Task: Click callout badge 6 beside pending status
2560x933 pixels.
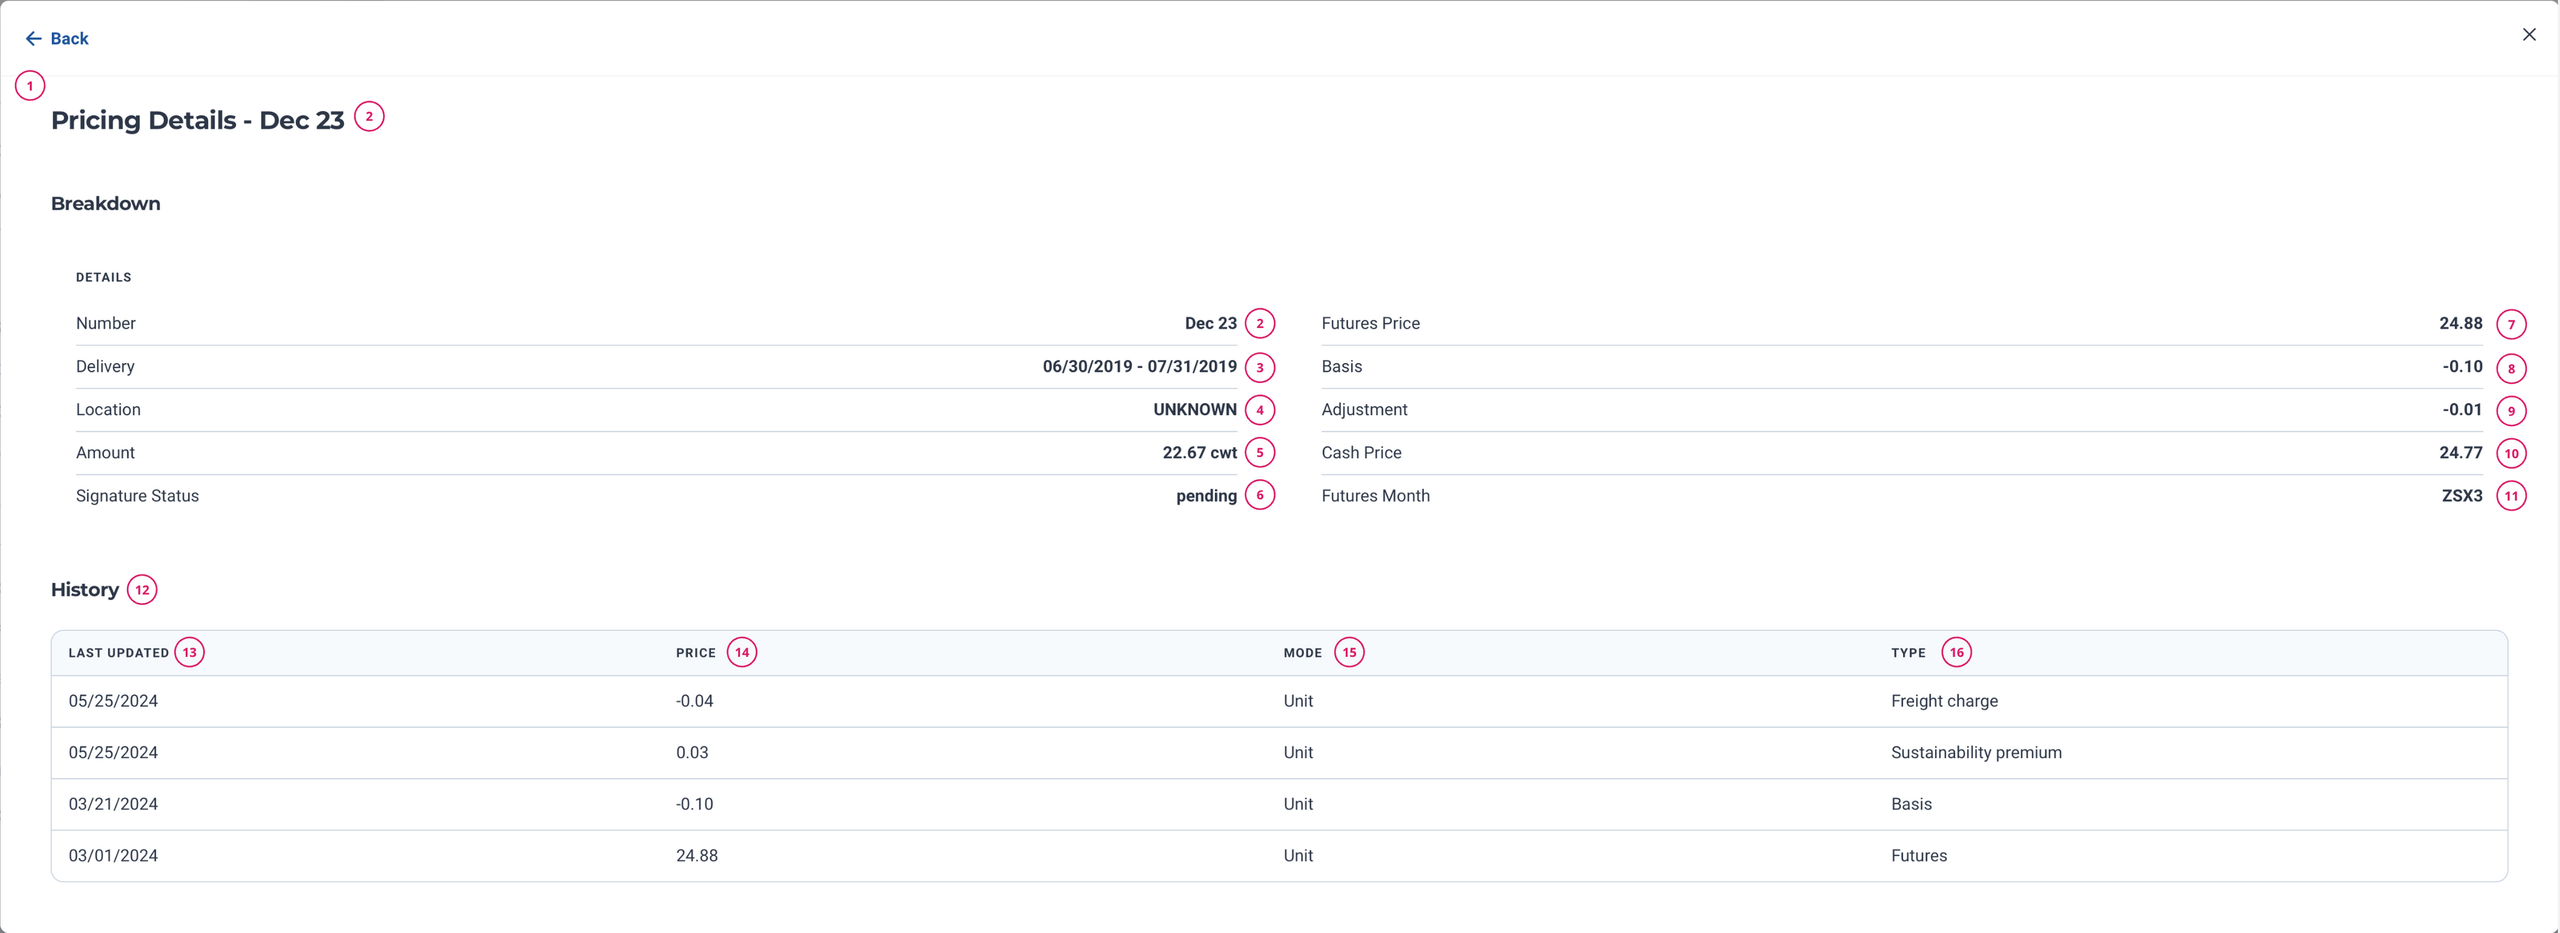Action: pyautogui.click(x=1260, y=495)
